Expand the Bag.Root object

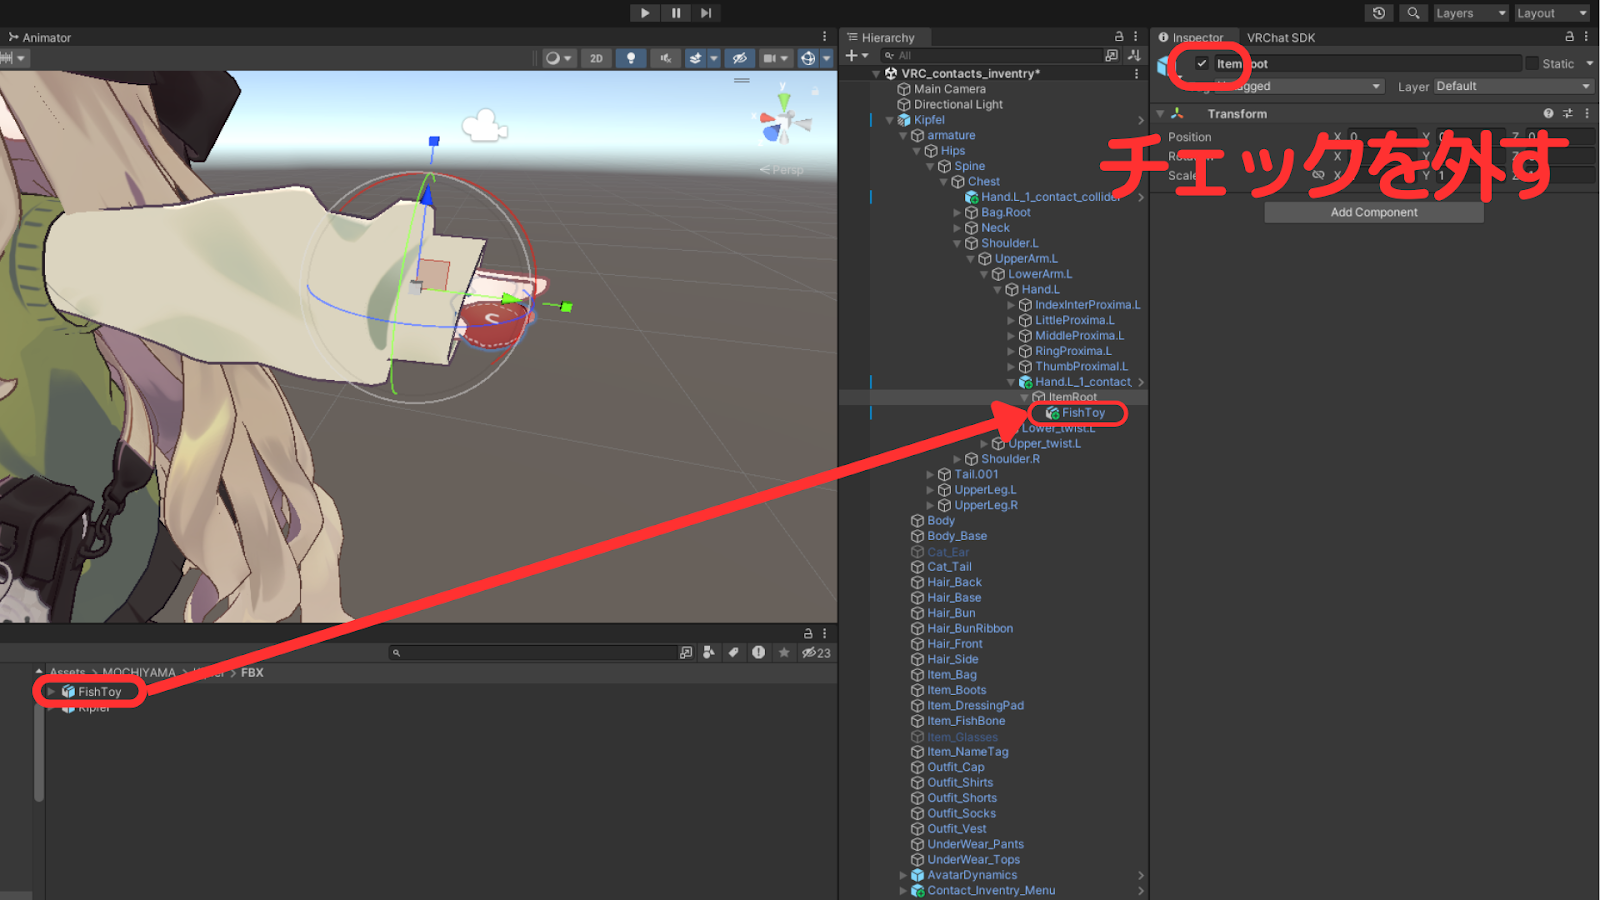point(957,213)
